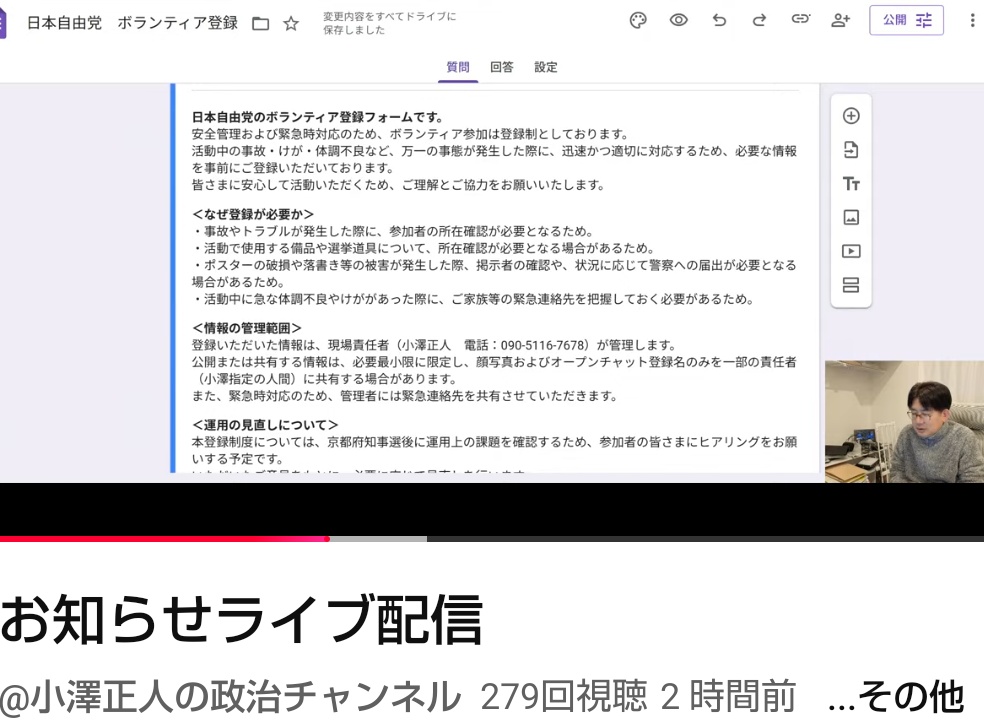Add video icon in side toolbar
The height and width of the screenshot is (720, 984).
tap(851, 252)
